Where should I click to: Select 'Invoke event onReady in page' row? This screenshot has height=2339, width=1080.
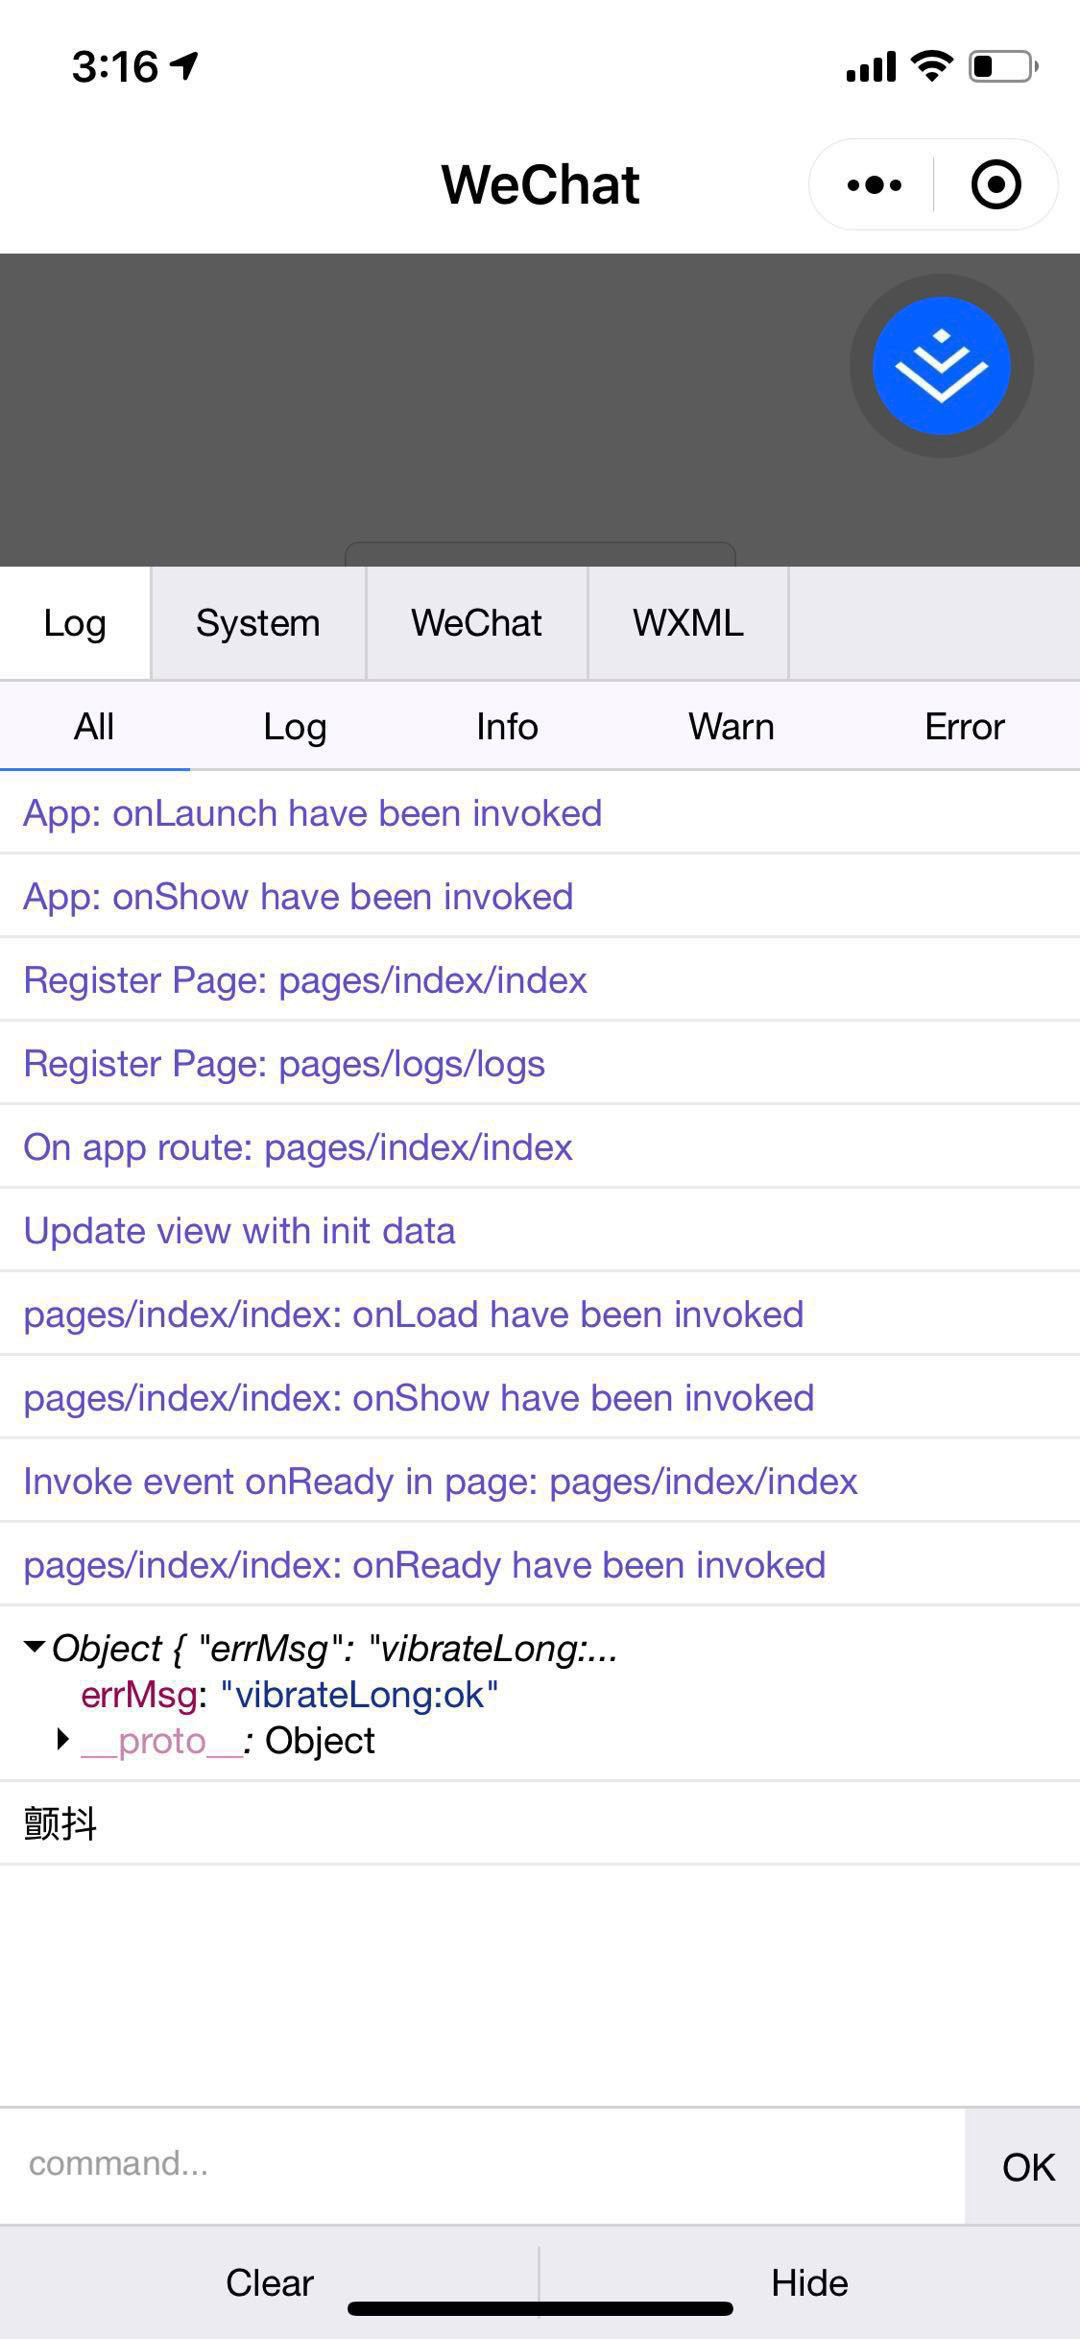pyautogui.click(x=540, y=1481)
